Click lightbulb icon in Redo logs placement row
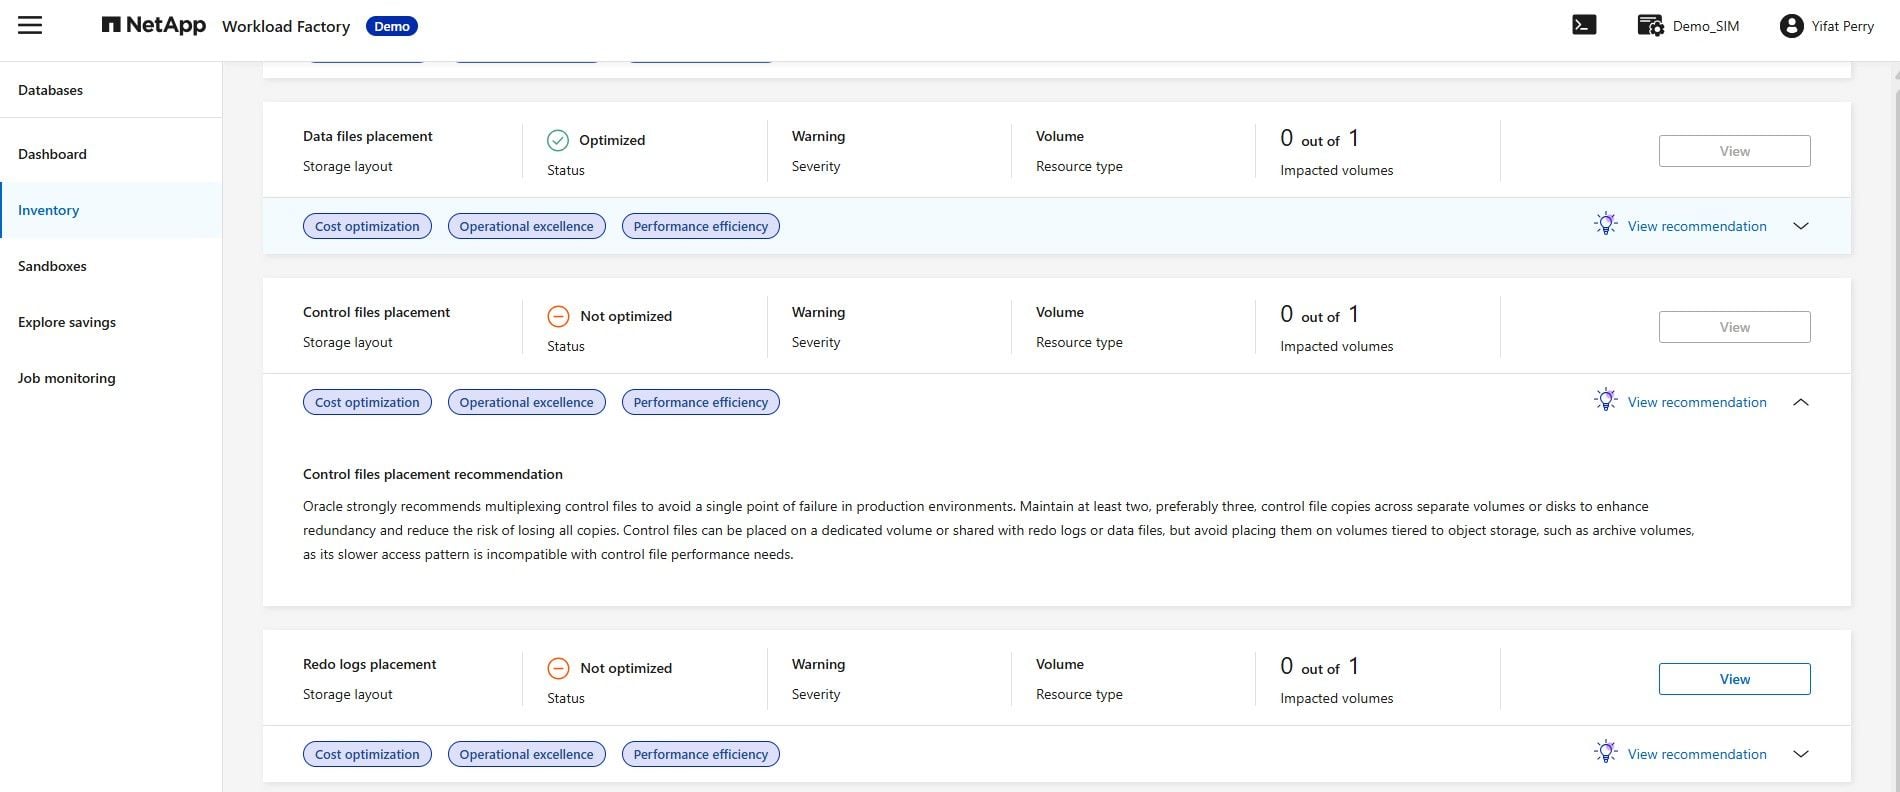 tap(1605, 752)
